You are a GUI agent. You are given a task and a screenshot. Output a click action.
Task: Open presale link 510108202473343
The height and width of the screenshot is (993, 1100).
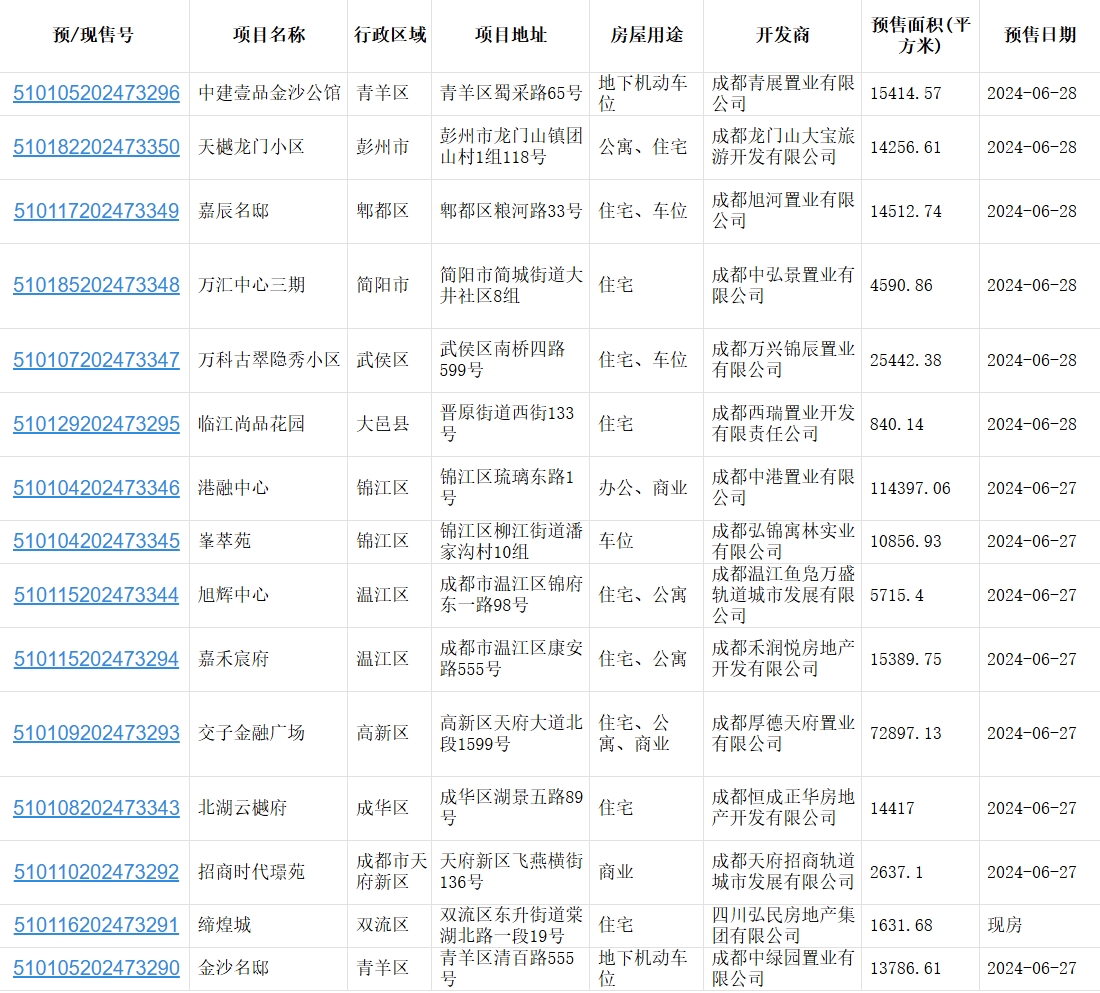click(96, 808)
